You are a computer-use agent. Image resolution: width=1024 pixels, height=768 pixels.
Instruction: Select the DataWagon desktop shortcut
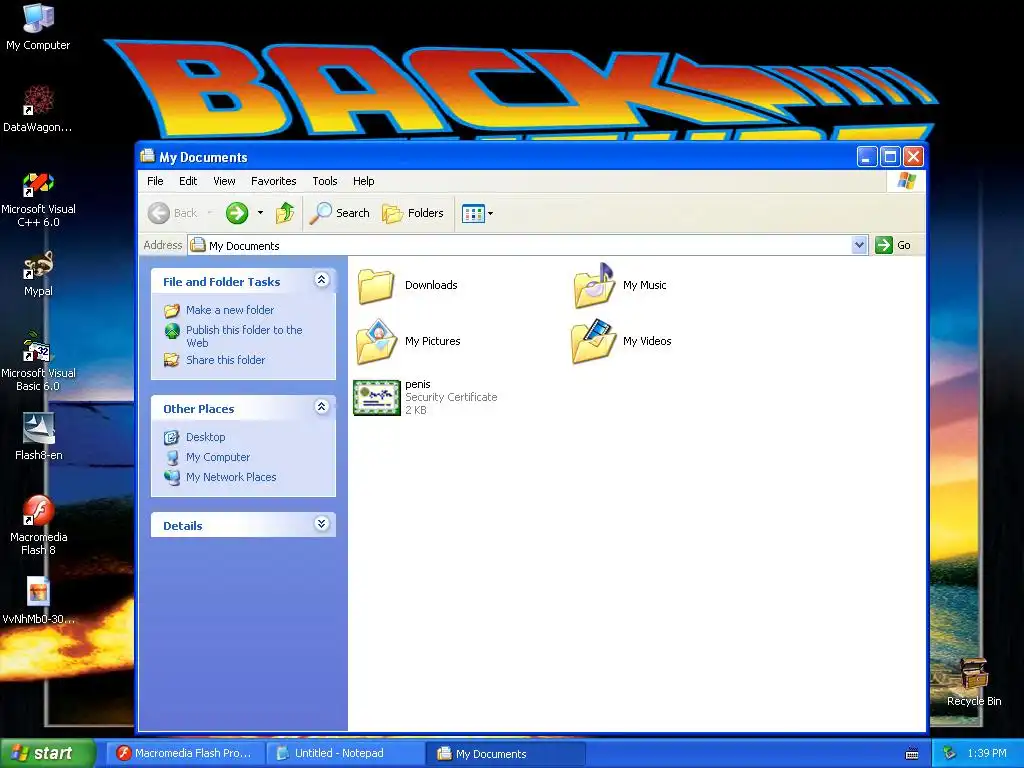[38, 108]
